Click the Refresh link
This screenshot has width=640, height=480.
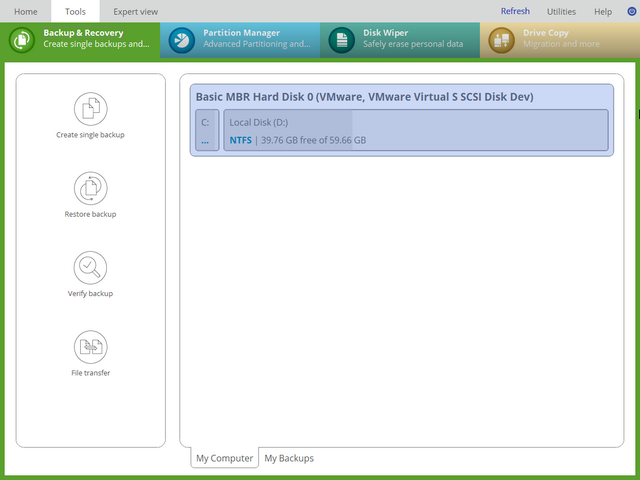[x=515, y=12]
